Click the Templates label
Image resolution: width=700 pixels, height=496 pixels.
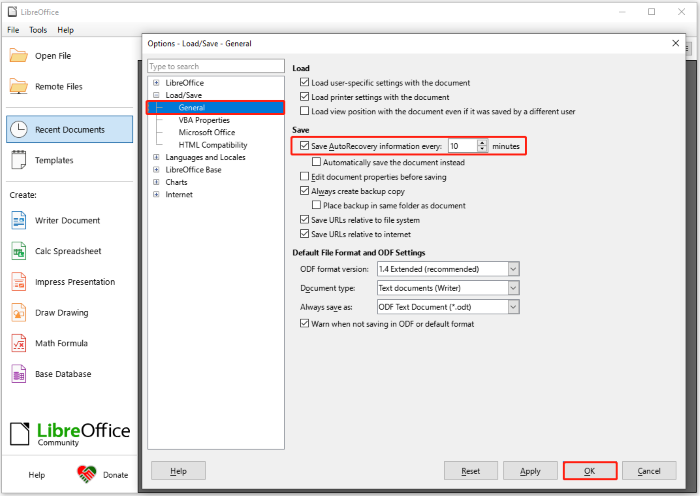54,160
